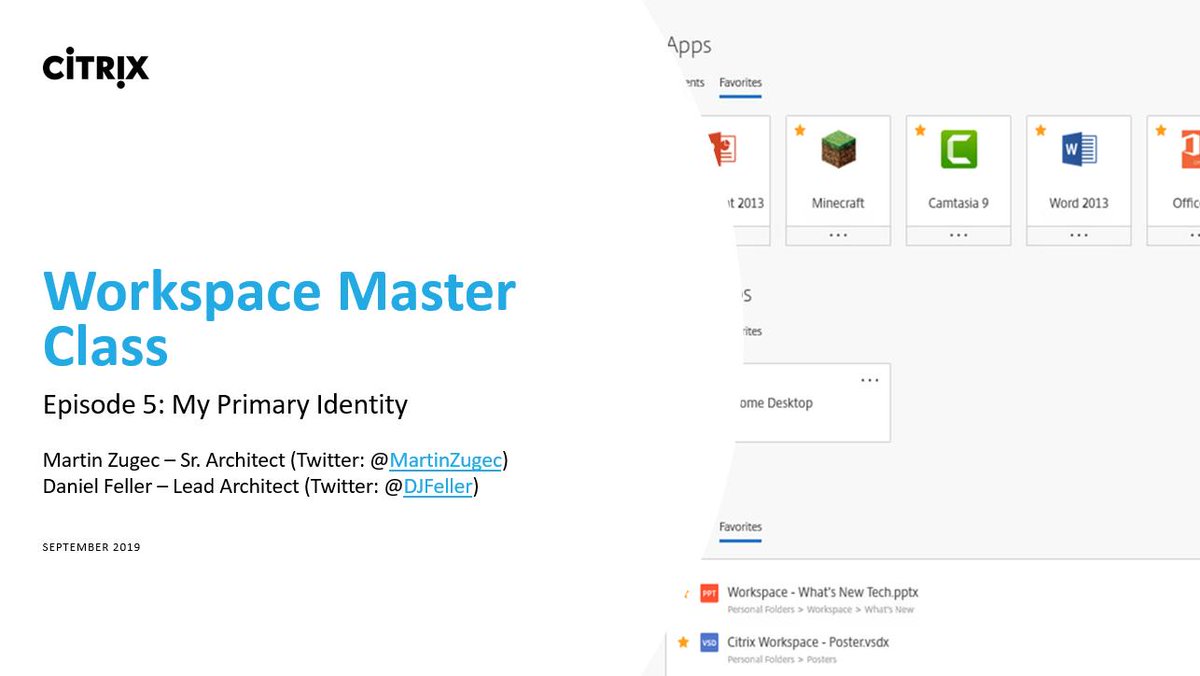The image size is (1200, 676).
Task: Click the Apps section heading
Action: [689, 46]
